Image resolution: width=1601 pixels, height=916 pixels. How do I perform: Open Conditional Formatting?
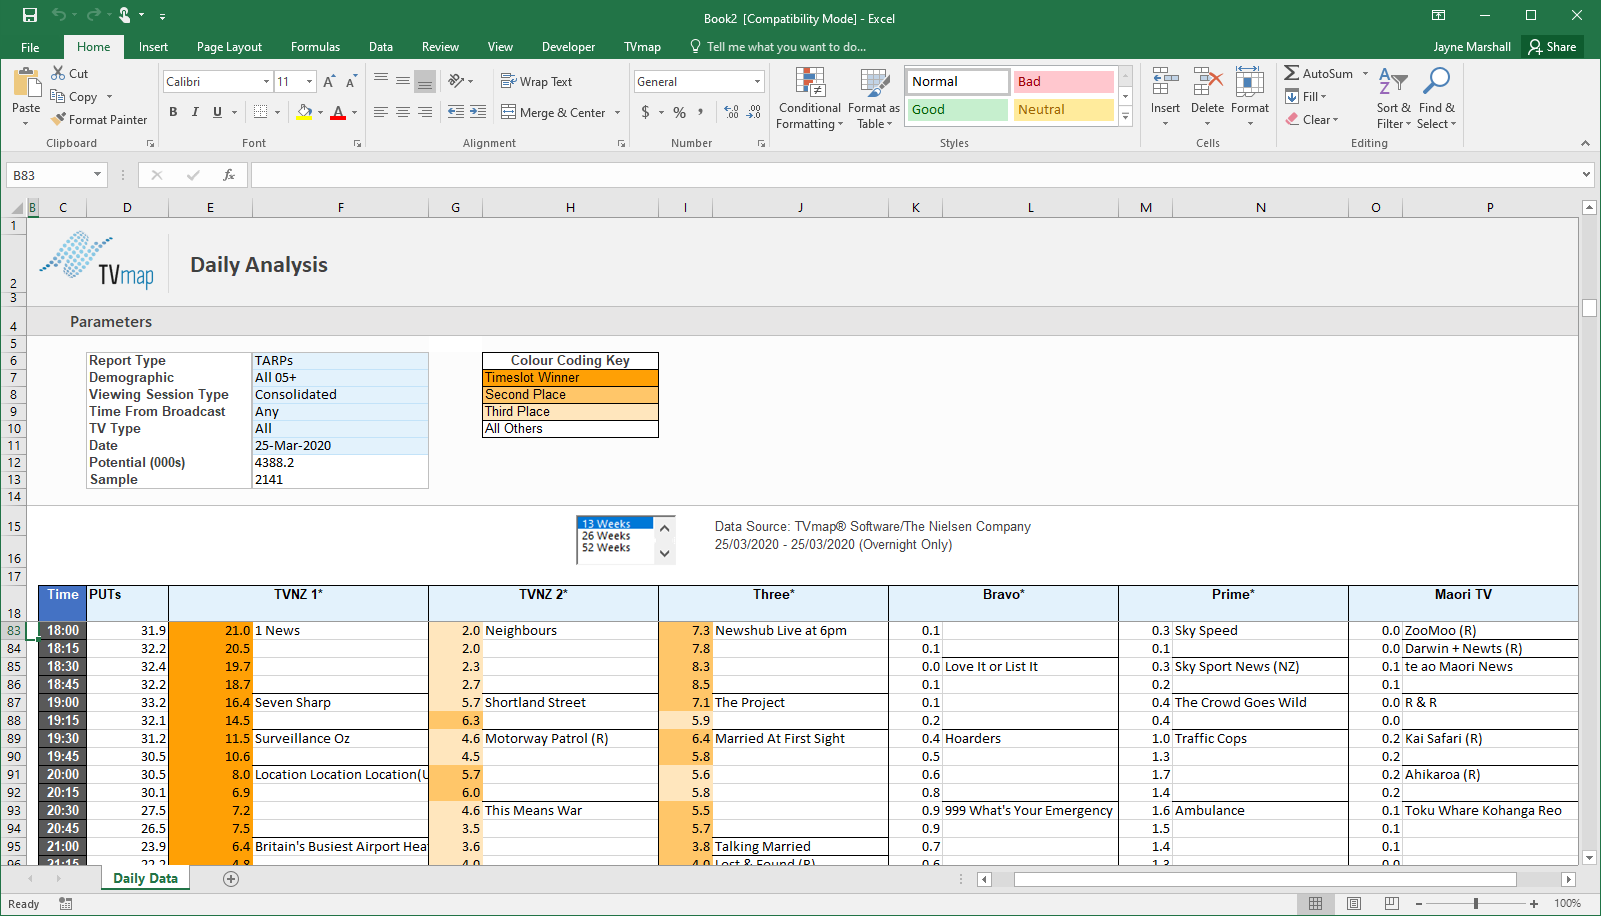point(810,98)
